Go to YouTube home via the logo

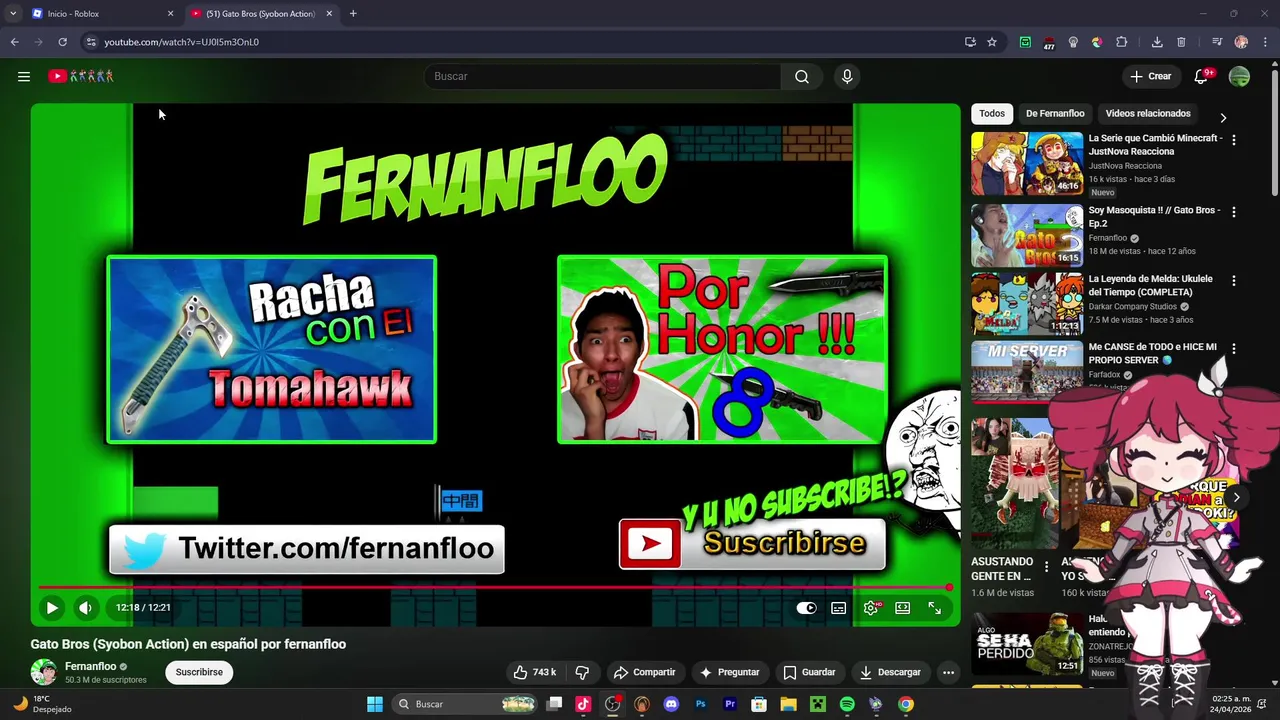point(81,76)
